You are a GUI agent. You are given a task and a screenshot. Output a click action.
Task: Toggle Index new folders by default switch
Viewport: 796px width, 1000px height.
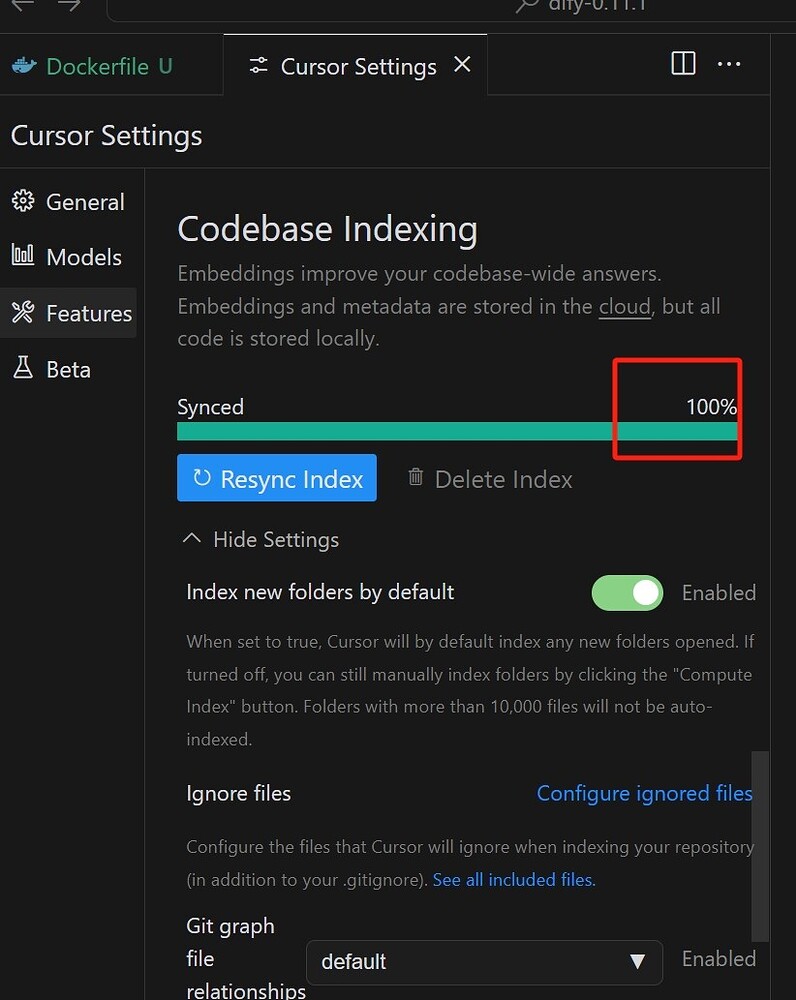[x=627, y=593]
